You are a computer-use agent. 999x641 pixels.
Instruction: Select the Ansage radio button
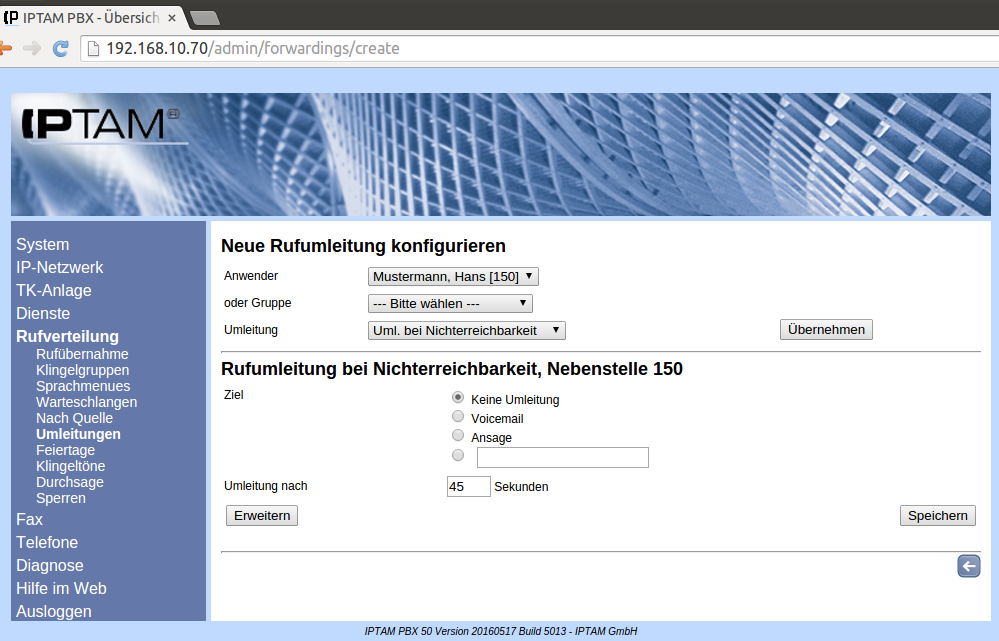[x=458, y=436]
